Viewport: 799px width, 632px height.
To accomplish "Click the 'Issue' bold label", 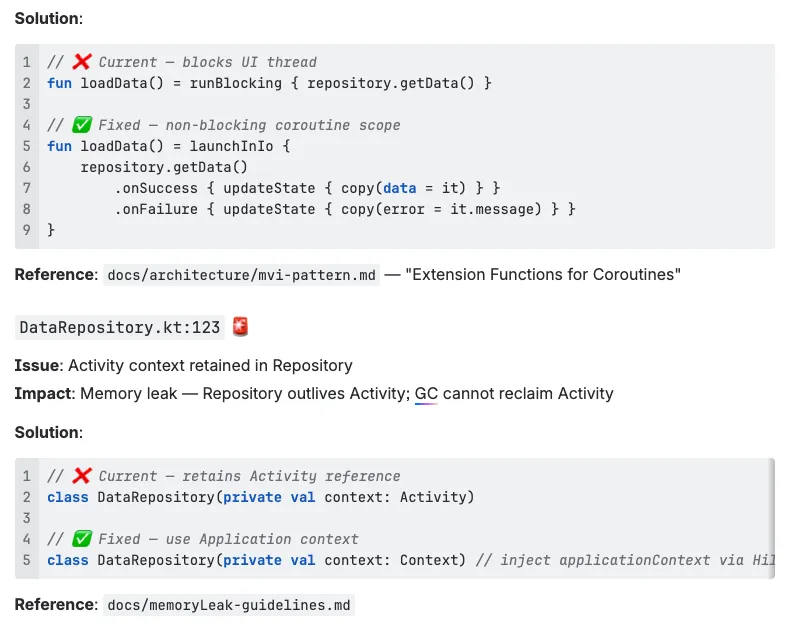I will (x=36, y=366).
